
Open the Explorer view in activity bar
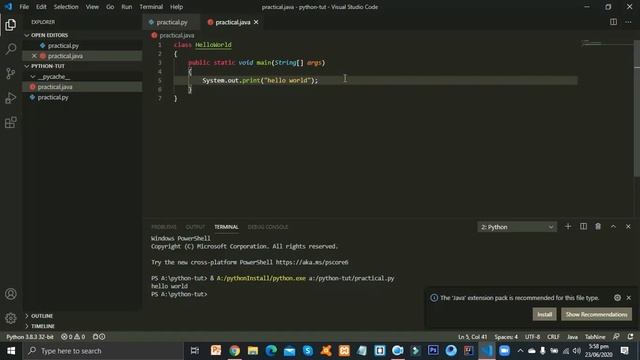click(x=11, y=25)
